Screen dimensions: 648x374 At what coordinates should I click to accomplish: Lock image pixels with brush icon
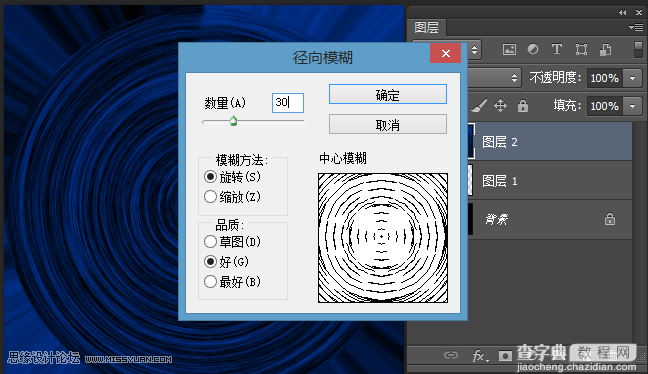click(479, 106)
